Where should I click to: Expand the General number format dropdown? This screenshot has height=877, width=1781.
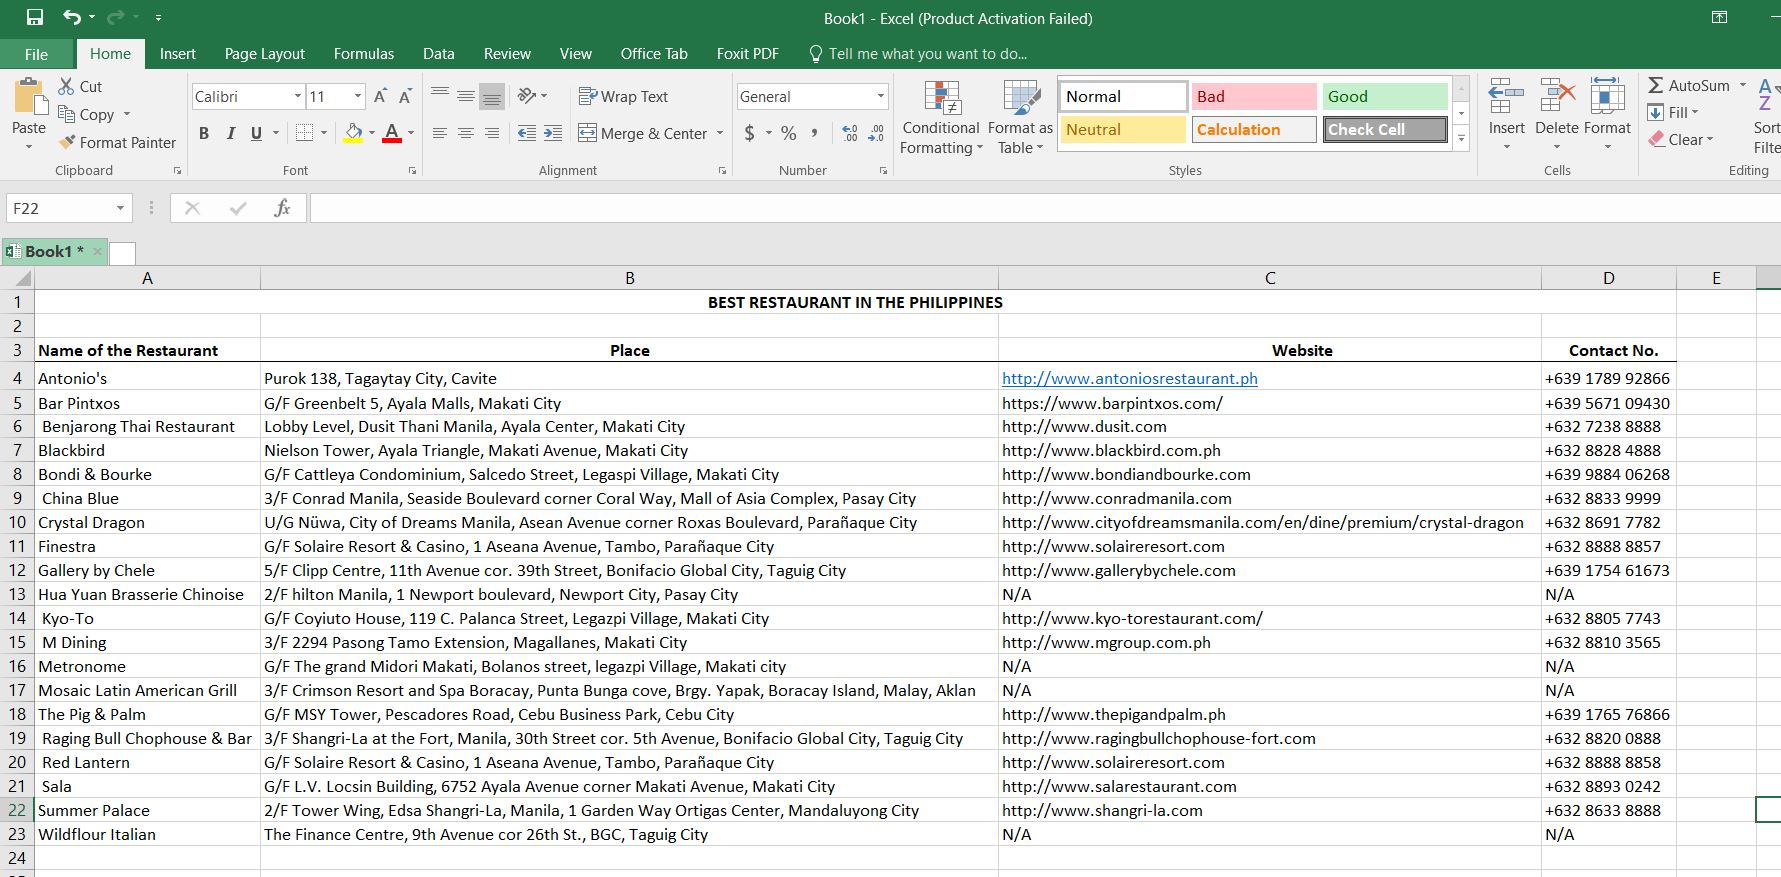pyautogui.click(x=880, y=97)
